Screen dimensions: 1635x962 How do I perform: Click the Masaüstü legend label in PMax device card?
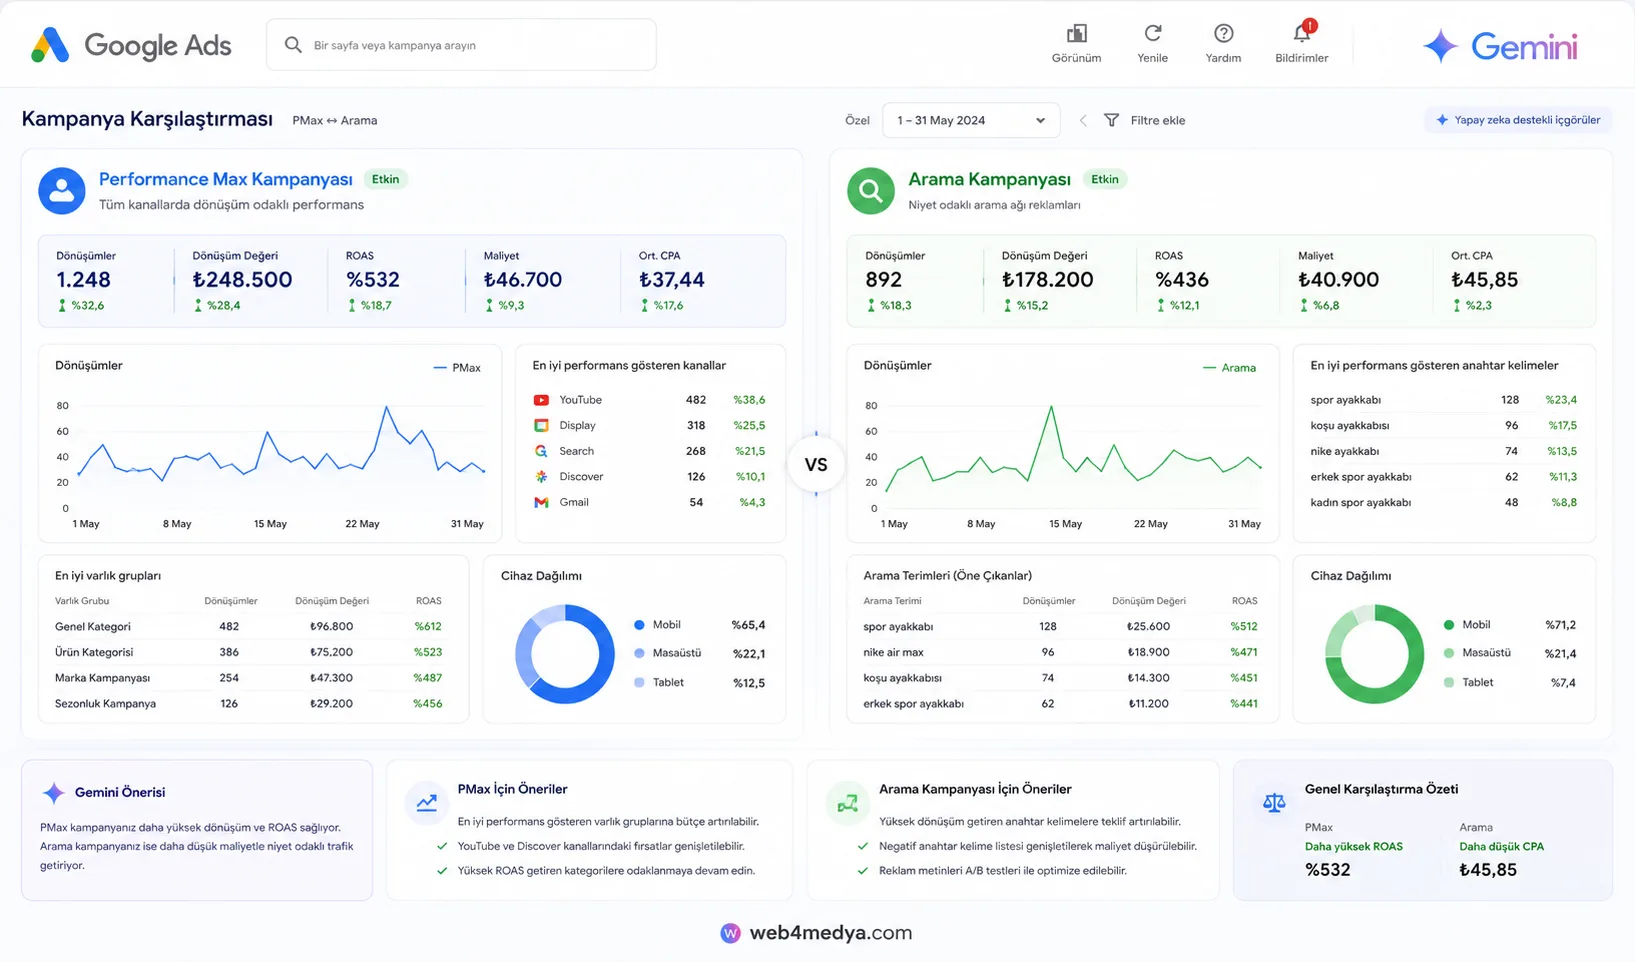click(x=677, y=653)
